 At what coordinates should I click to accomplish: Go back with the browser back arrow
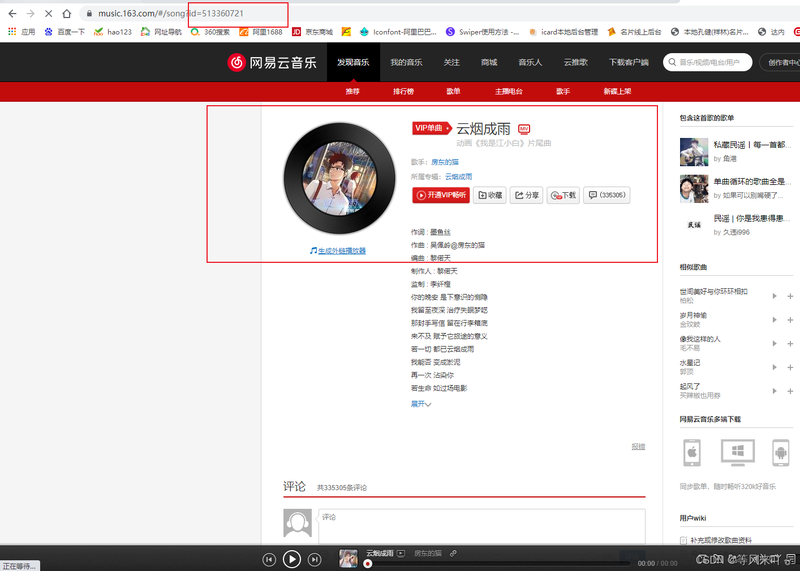pyautogui.click(x=12, y=14)
